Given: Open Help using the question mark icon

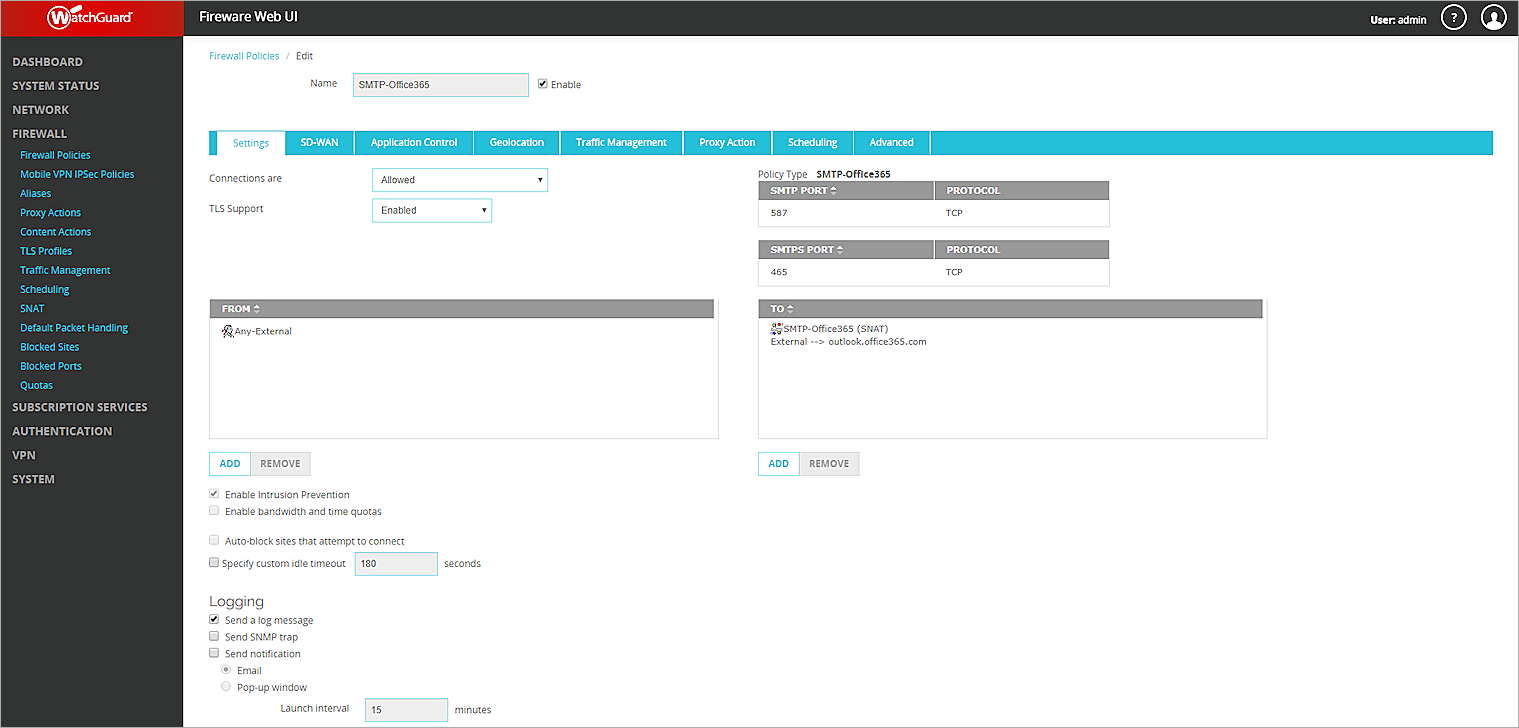Looking at the screenshot, I should click(x=1453, y=17).
